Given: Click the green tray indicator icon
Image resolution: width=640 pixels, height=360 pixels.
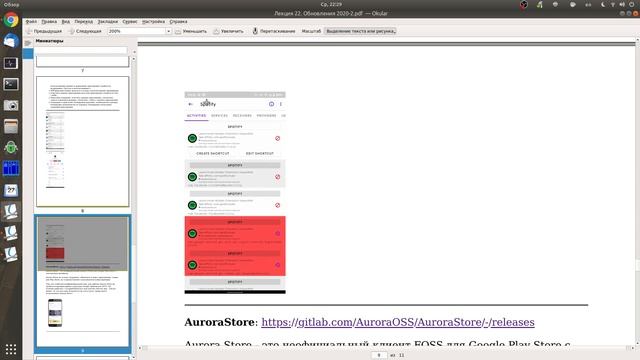Looking at the screenshot, I should (540, 4).
